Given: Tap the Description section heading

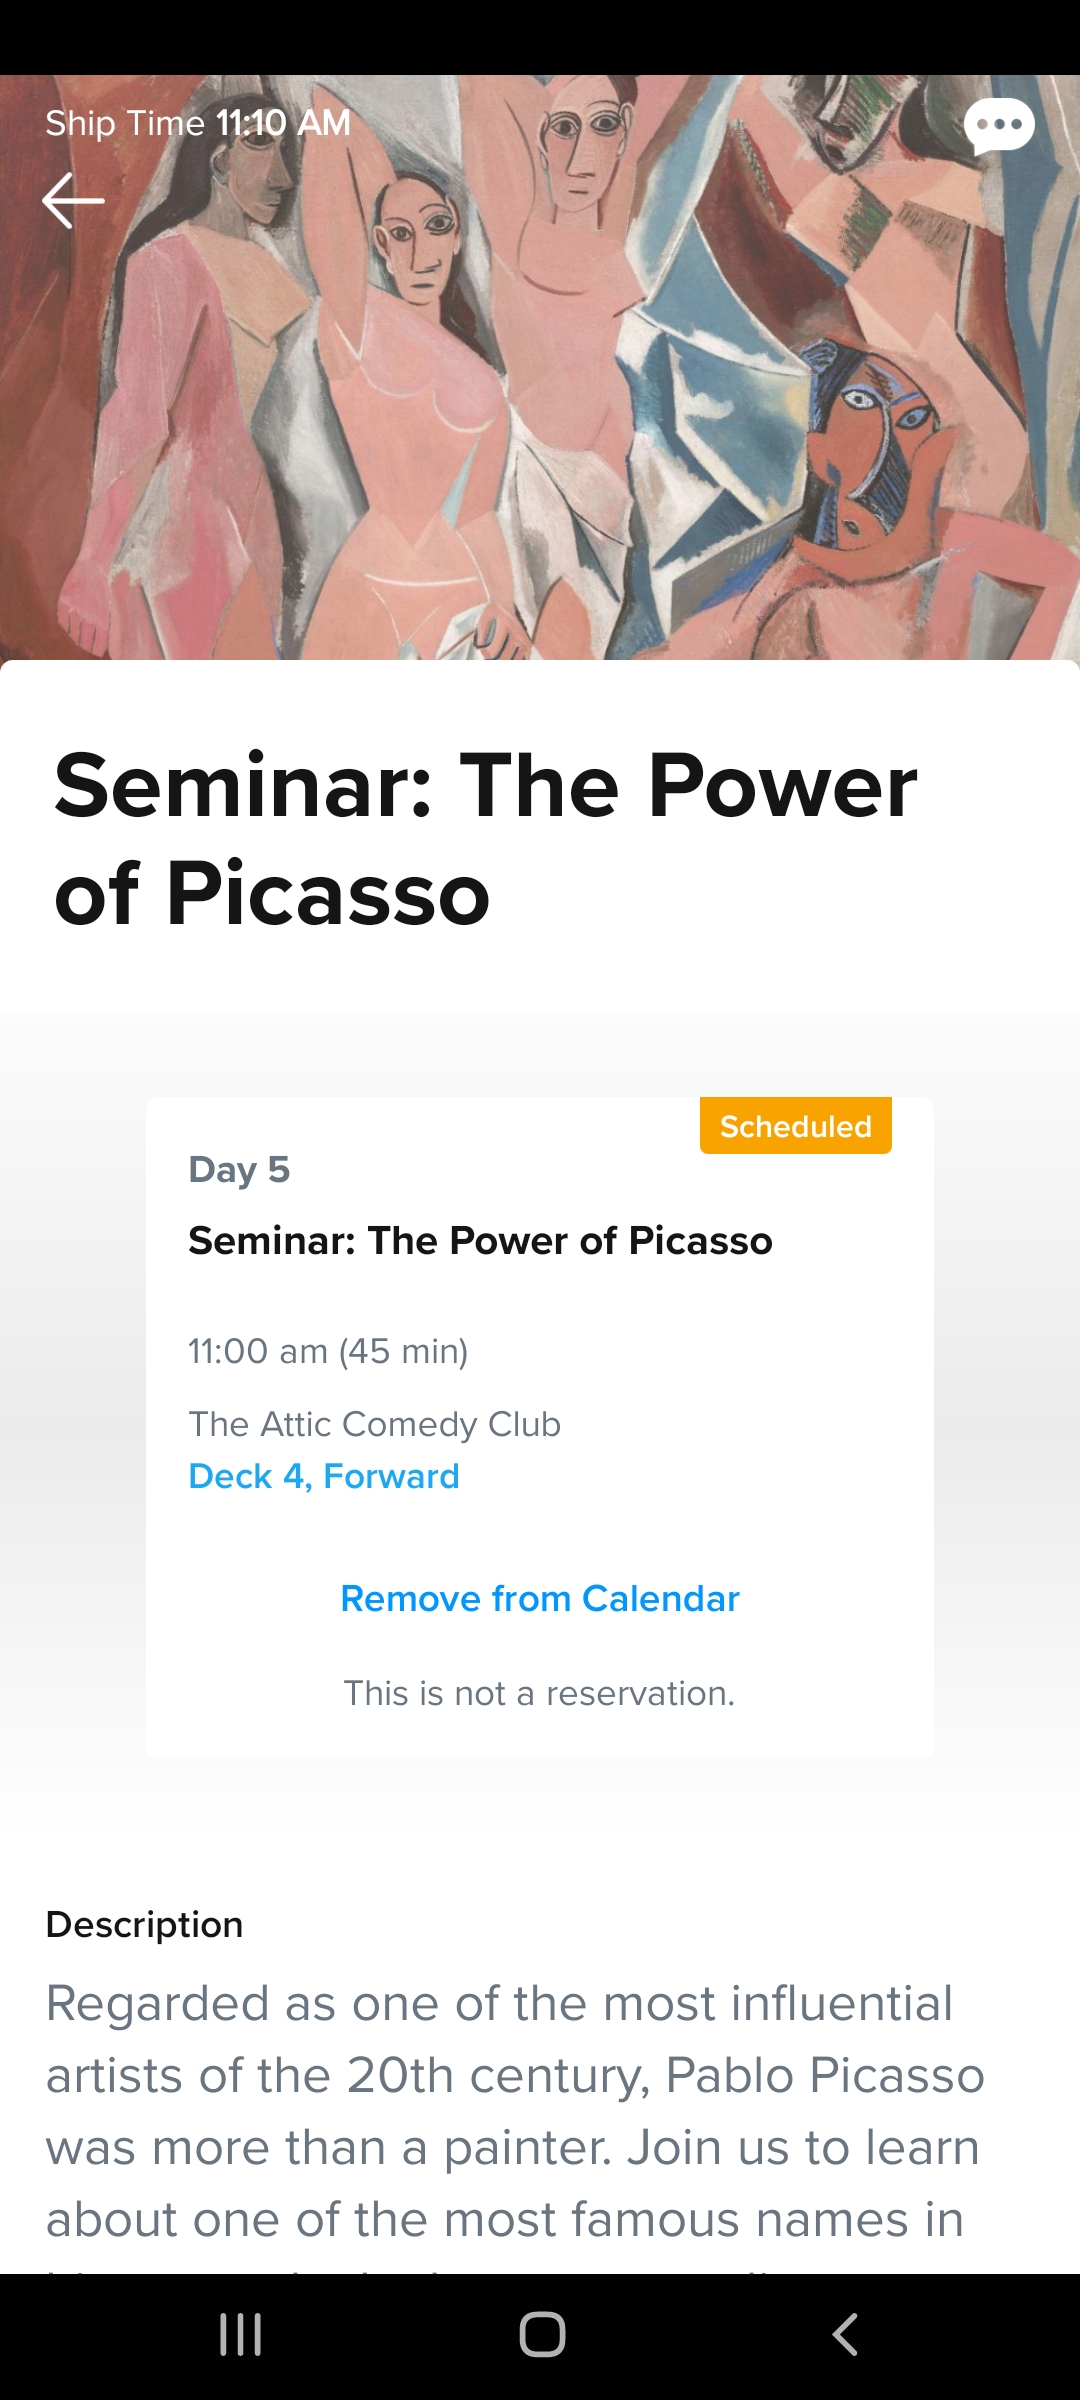Looking at the screenshot, I should pos(145,1924).
